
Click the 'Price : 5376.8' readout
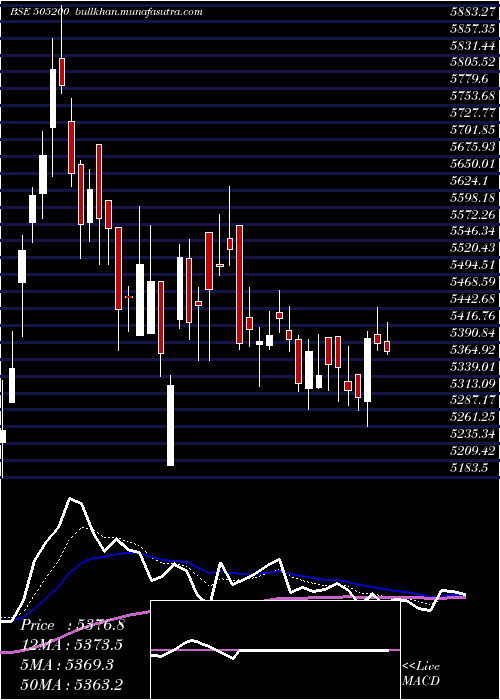[73, 625]
